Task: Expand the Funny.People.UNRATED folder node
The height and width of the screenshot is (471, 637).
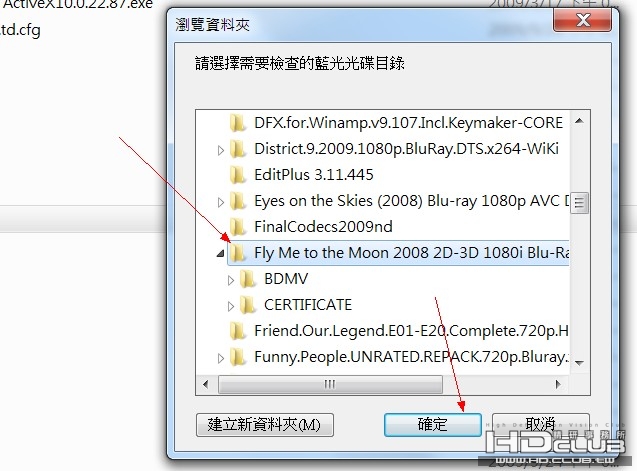Action: pyautogui.click(x=221, y=358)
